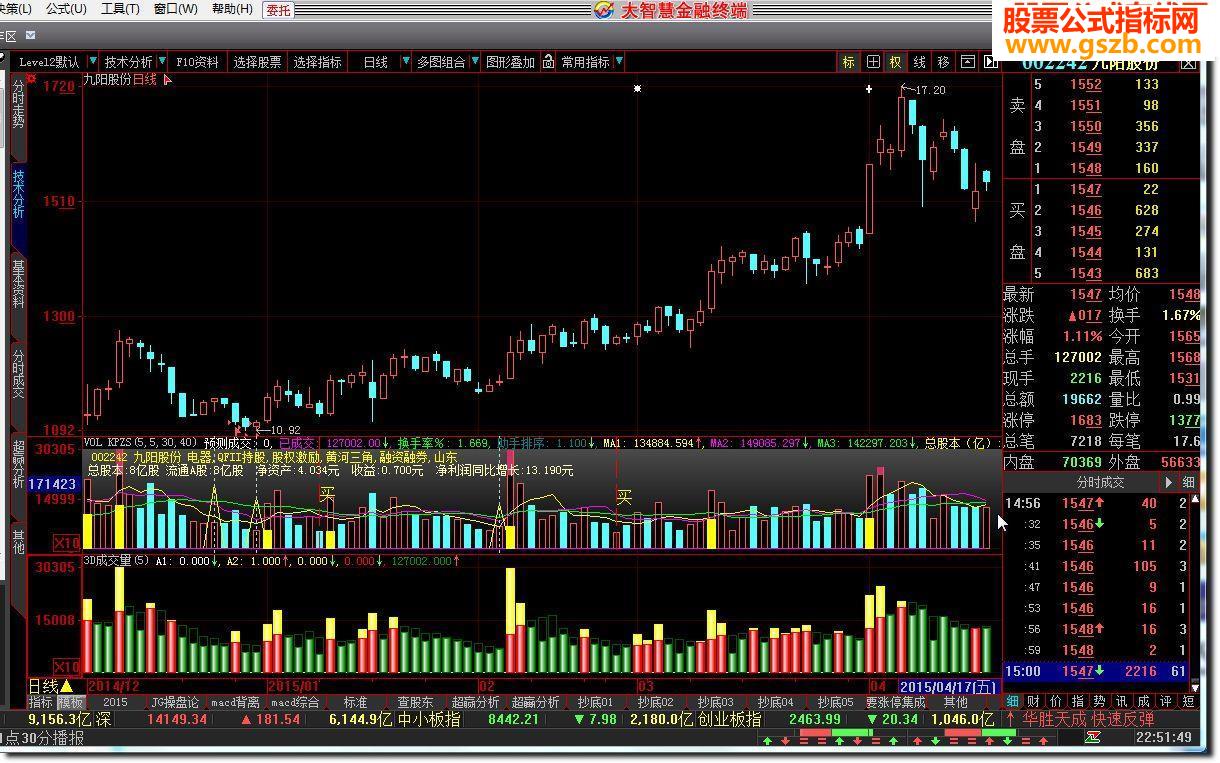Open the Level2默认 dropdown arrow

(x=93, y=62)
